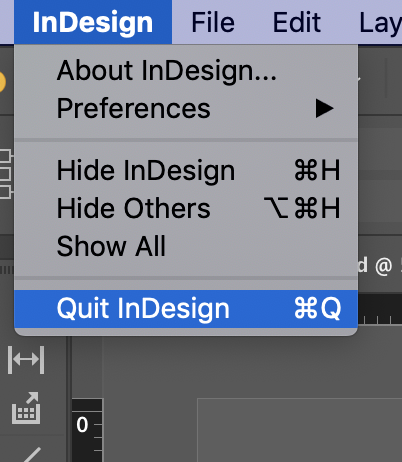Click the yellow minimize window dot
402x462 pixels.
click(2, 82)
